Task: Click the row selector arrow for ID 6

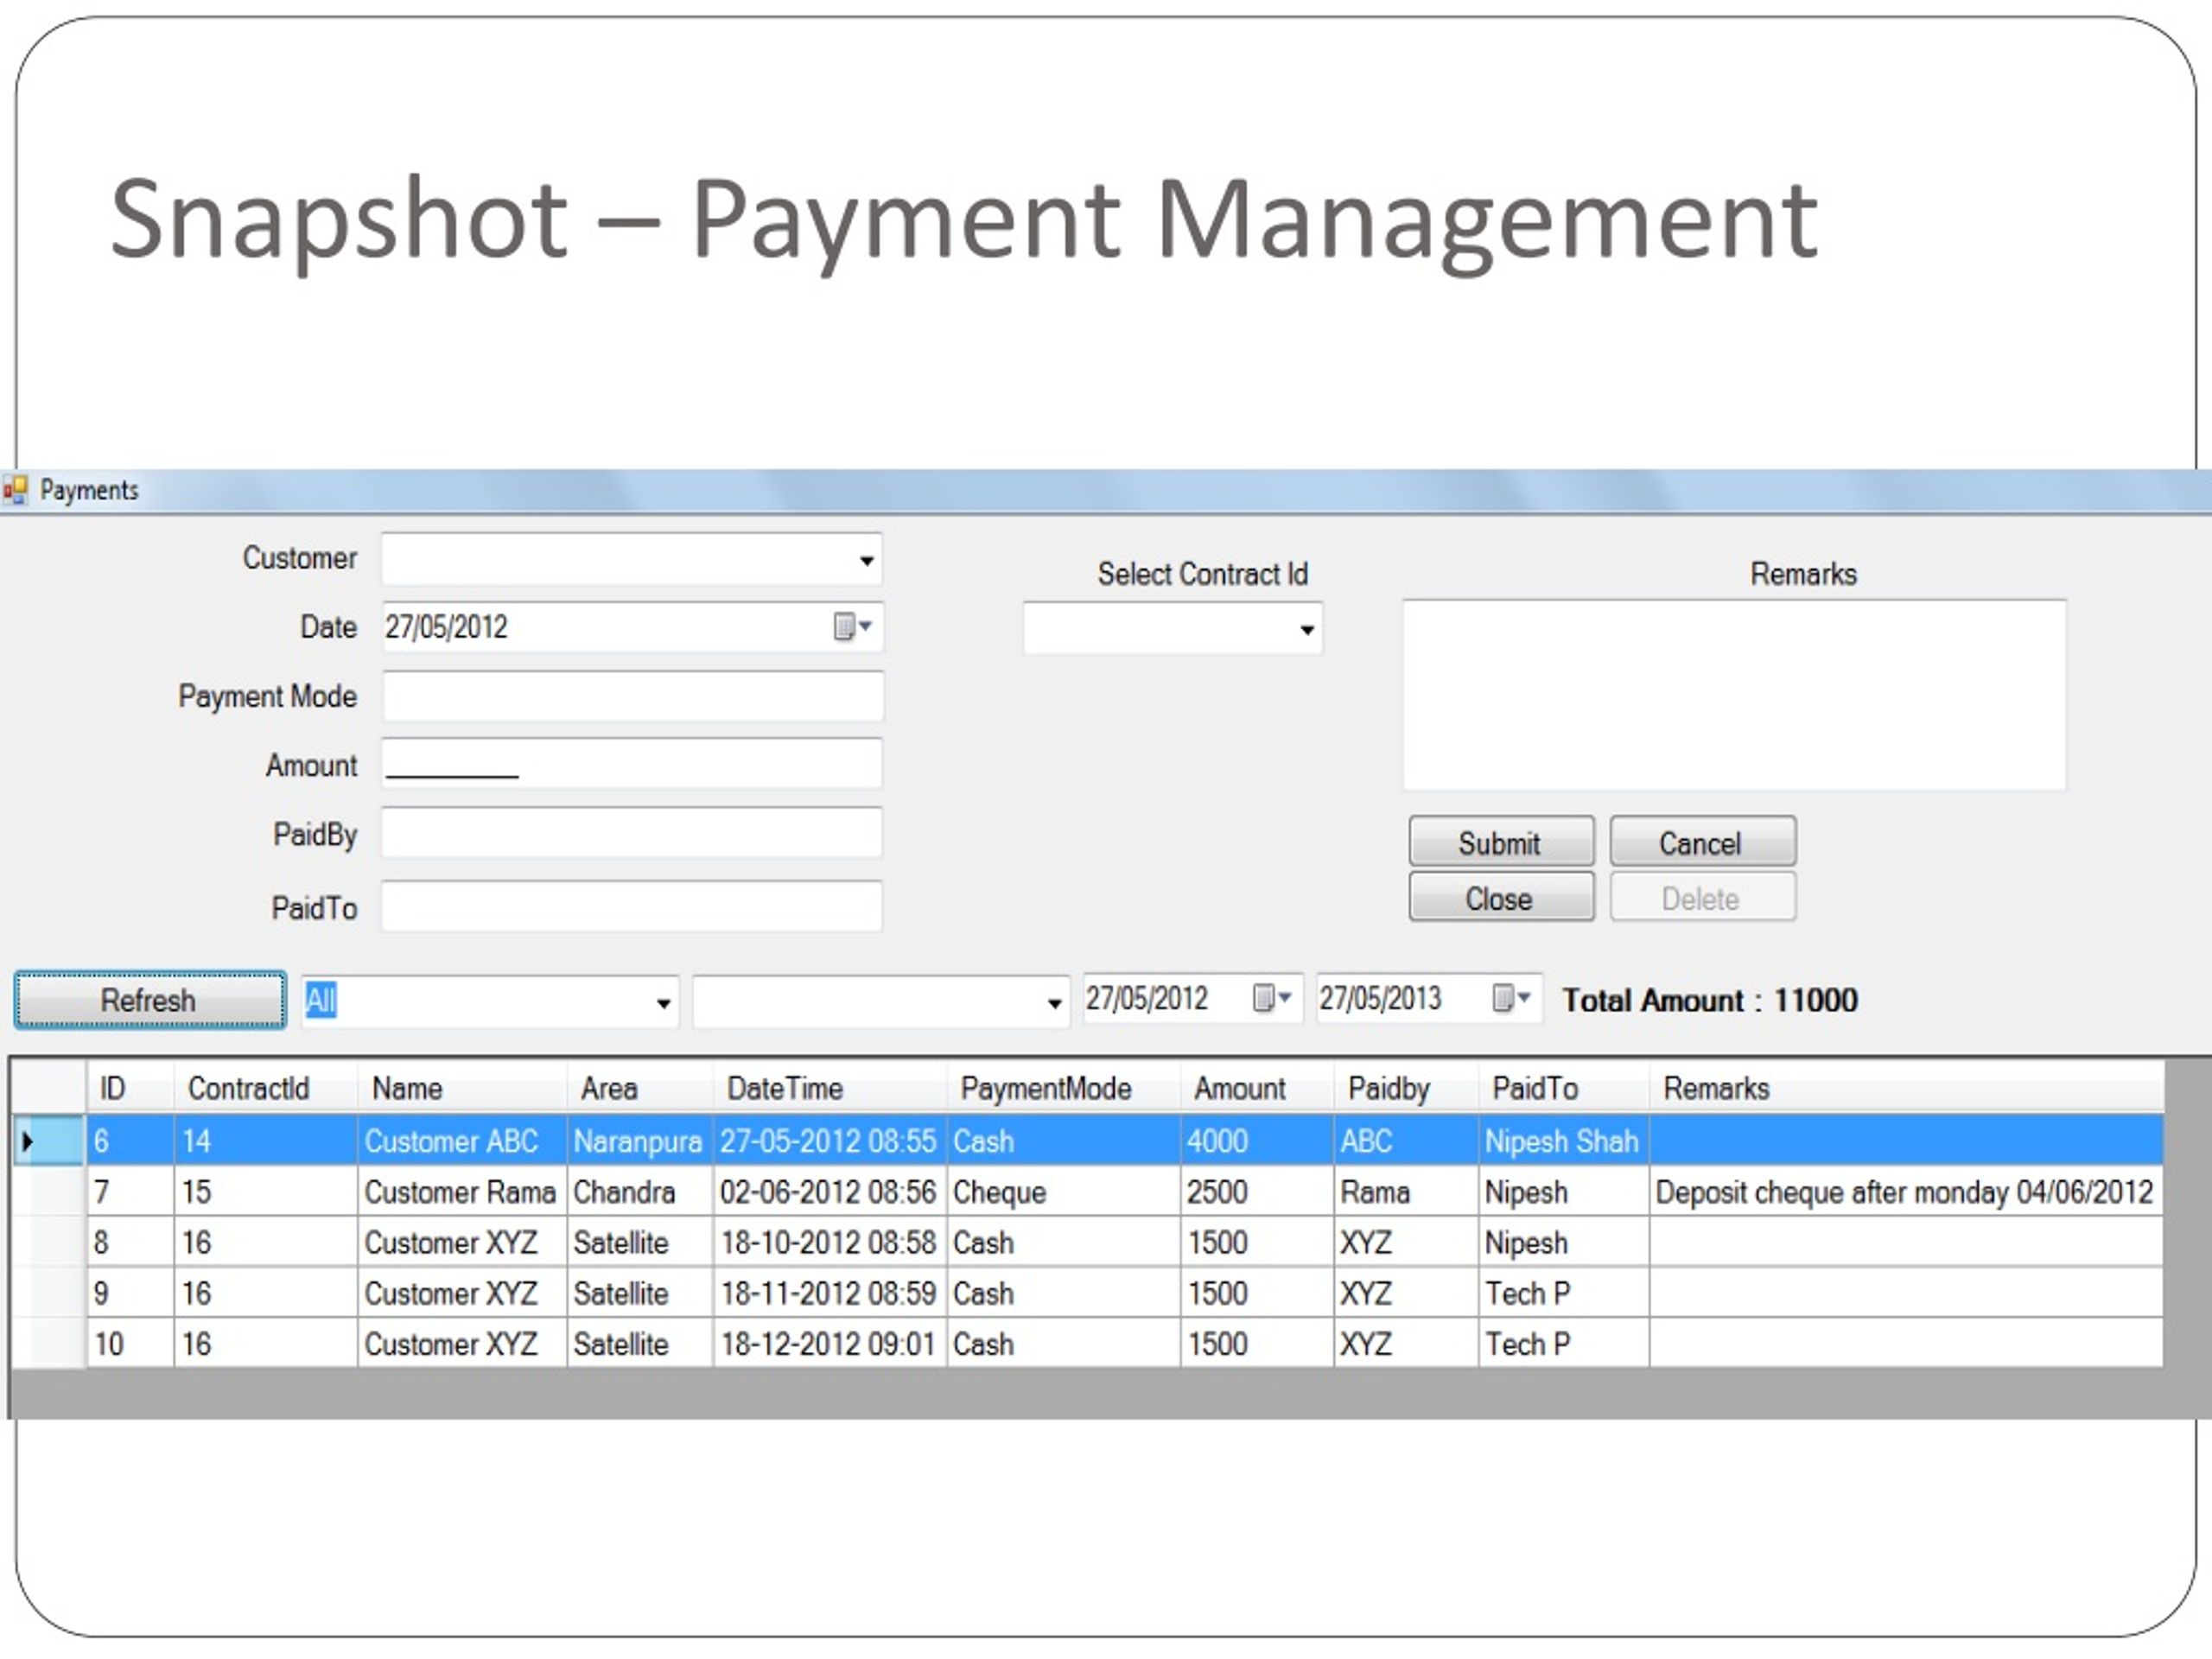Action: coord(27,1140)
